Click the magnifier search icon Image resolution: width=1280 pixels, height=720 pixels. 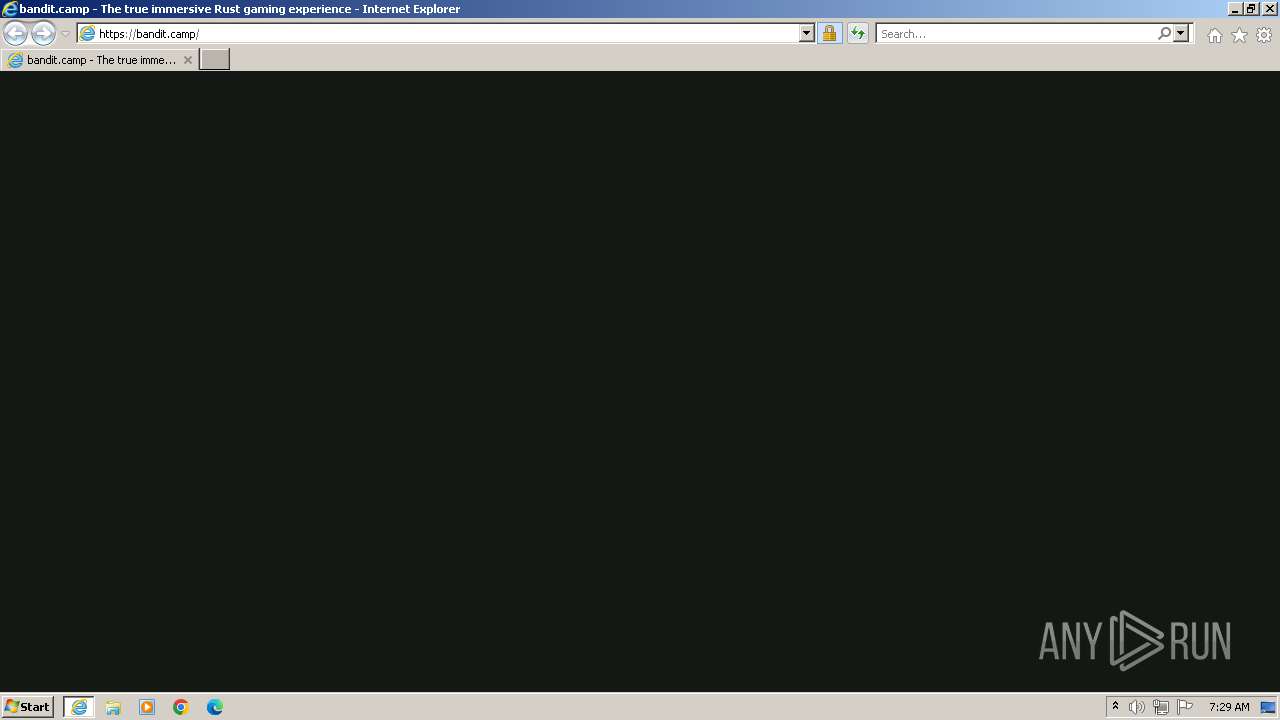coord(1164,33)
